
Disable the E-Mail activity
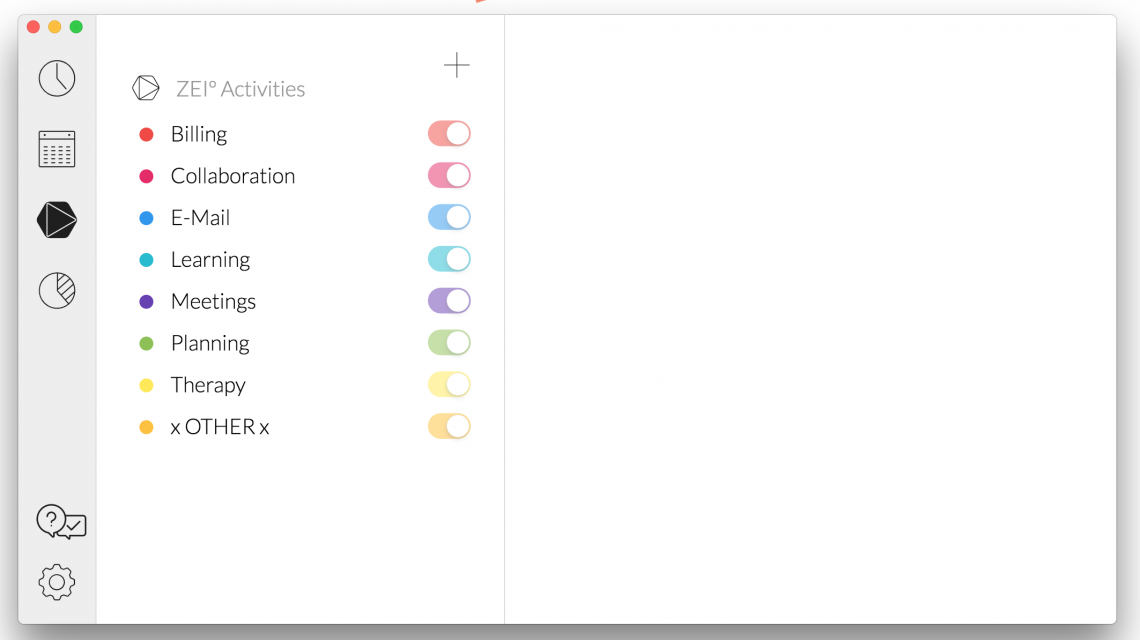point(449,217)
